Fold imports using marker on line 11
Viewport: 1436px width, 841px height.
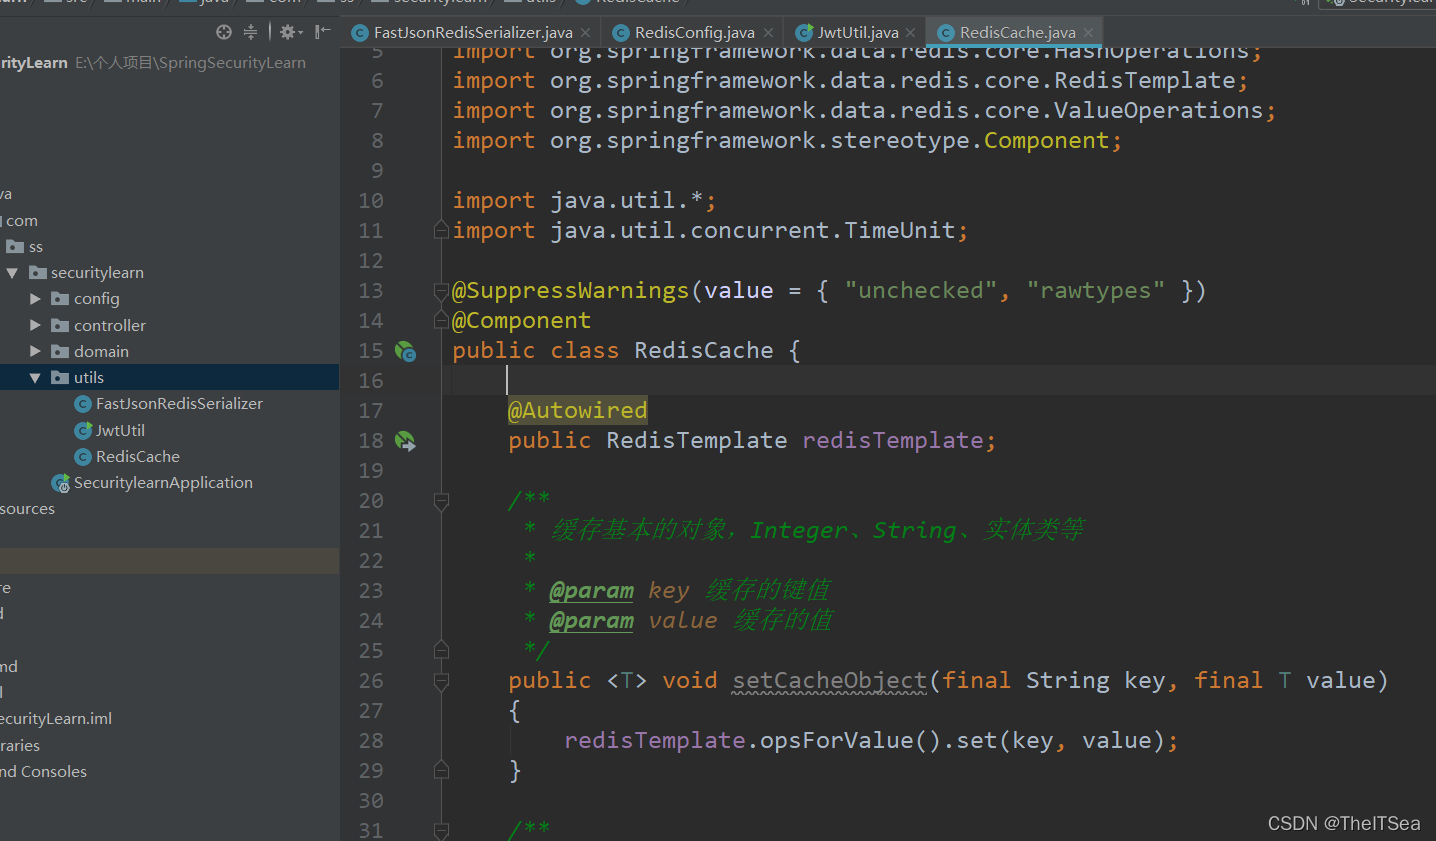441,231
